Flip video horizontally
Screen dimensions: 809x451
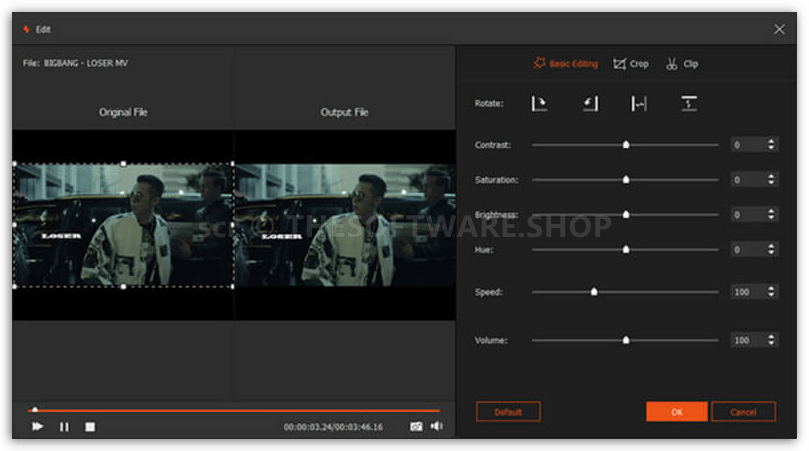coord(639,104)
